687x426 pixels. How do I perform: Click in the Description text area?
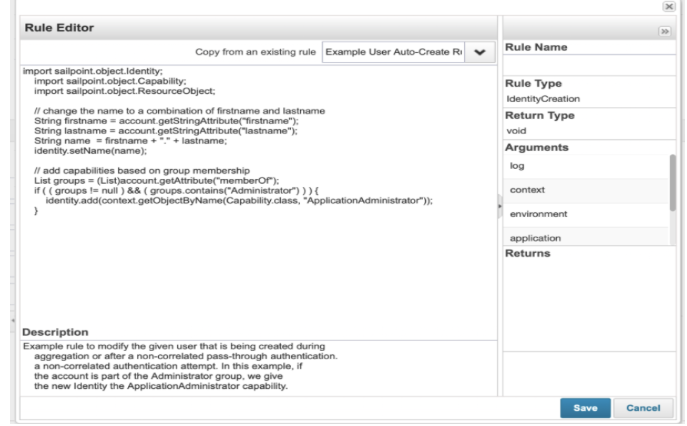pyautogui.click(x=259, y=367)
